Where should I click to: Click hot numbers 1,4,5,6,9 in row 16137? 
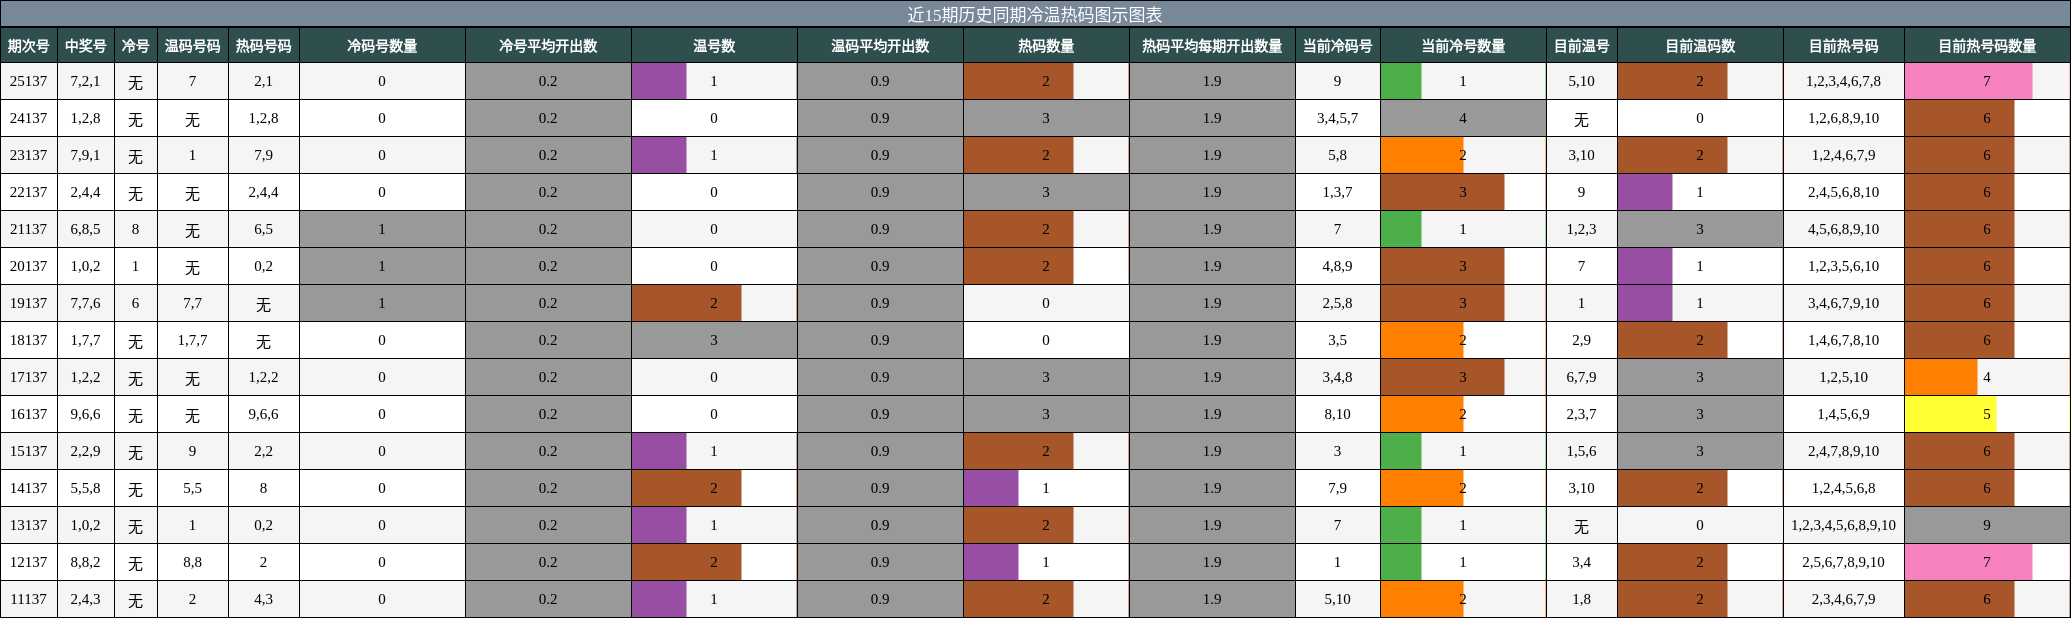(1843, 414)
